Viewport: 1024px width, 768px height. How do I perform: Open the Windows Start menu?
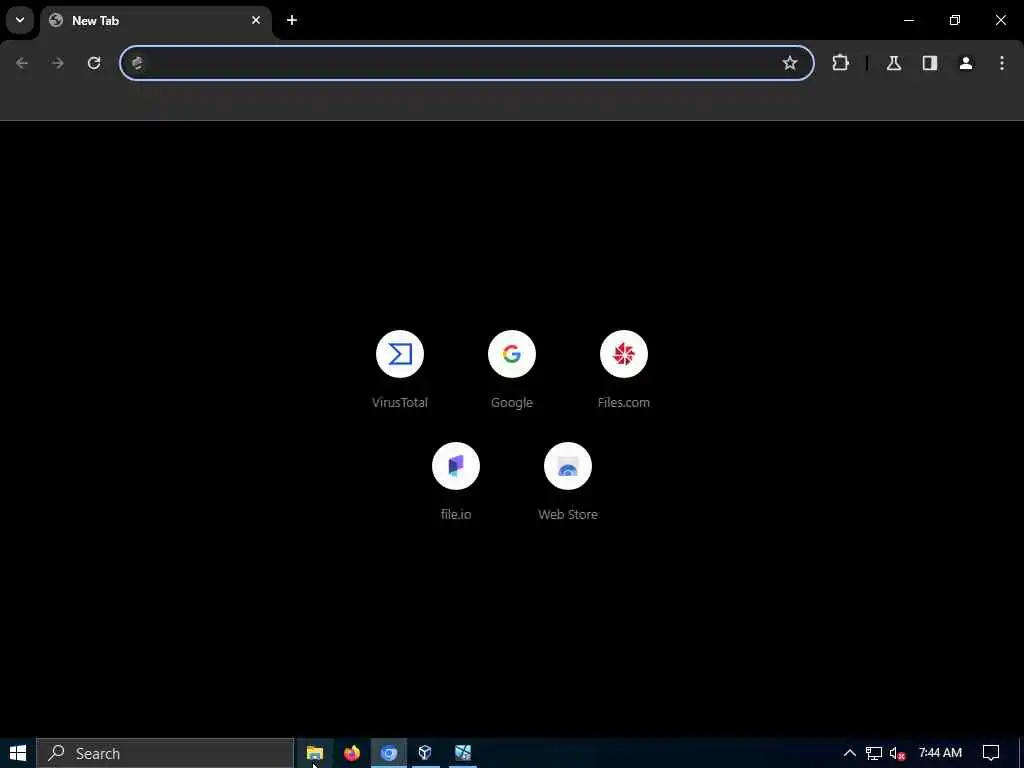click(18, 753)
